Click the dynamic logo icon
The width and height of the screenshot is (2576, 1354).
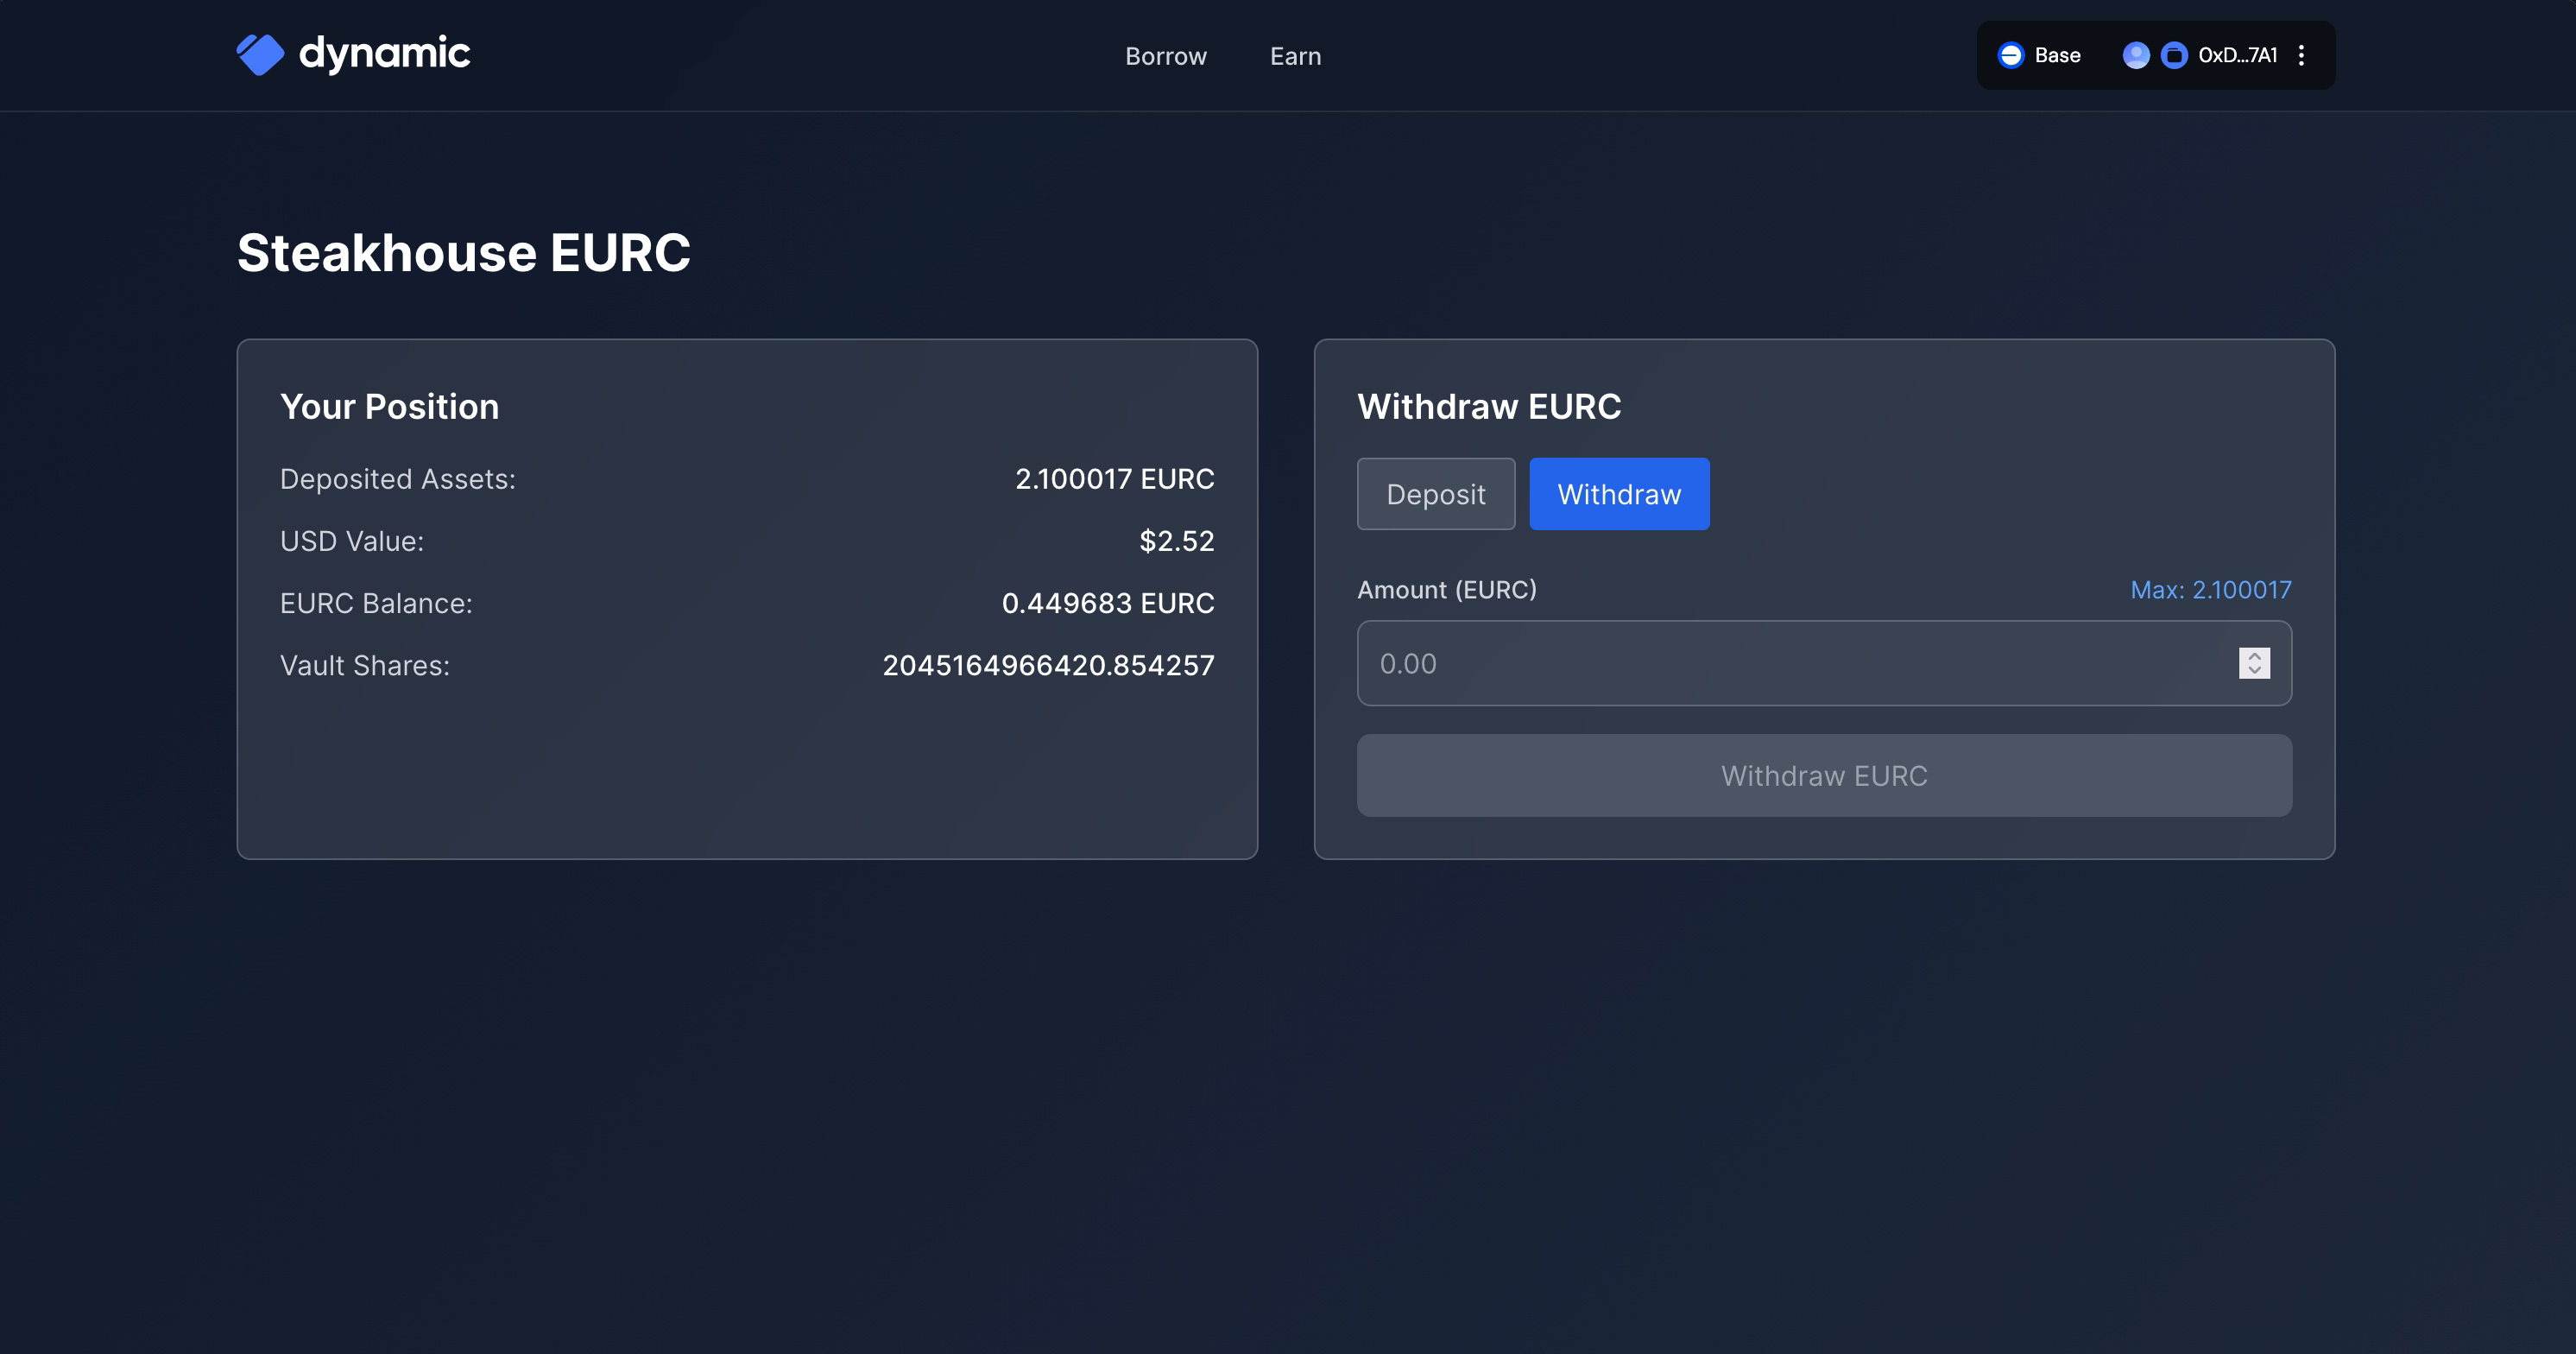260,55
